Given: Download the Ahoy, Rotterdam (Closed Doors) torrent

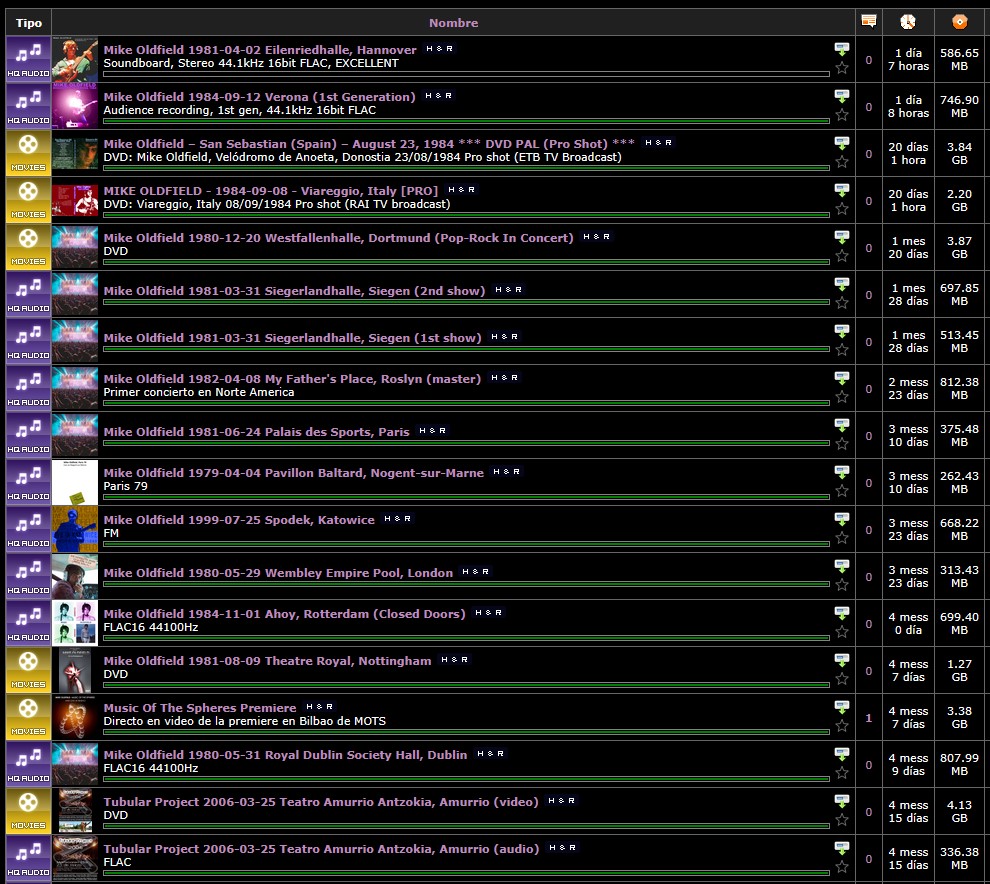Looking at the screenshot, I should click(842, 614).
